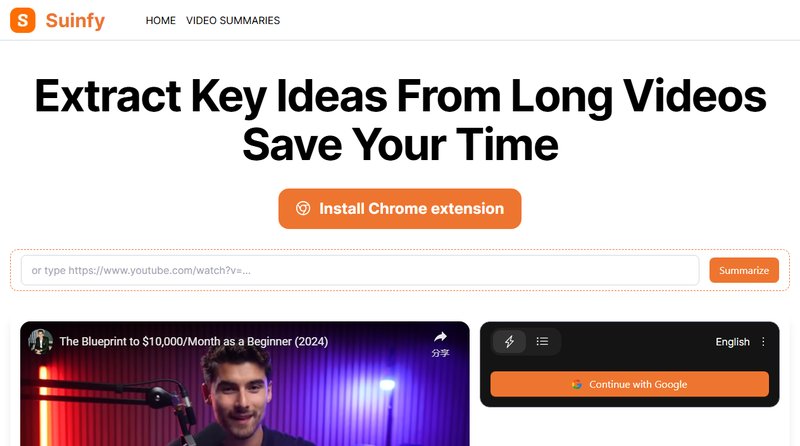Open the three-dot more options menu

point(763,342)
